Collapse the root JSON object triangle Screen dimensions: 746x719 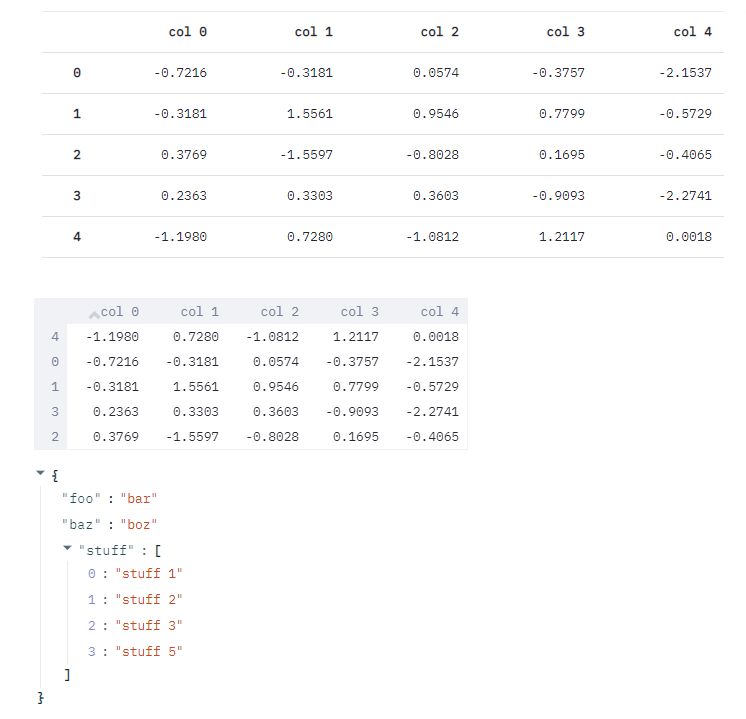40,472
